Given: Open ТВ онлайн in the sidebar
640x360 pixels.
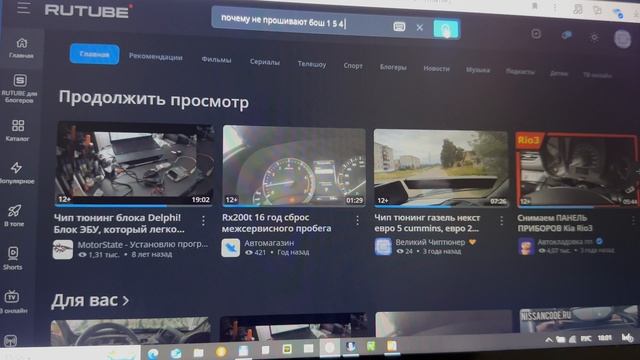Looking at the screenshot, I should click(x=12, y=302).
